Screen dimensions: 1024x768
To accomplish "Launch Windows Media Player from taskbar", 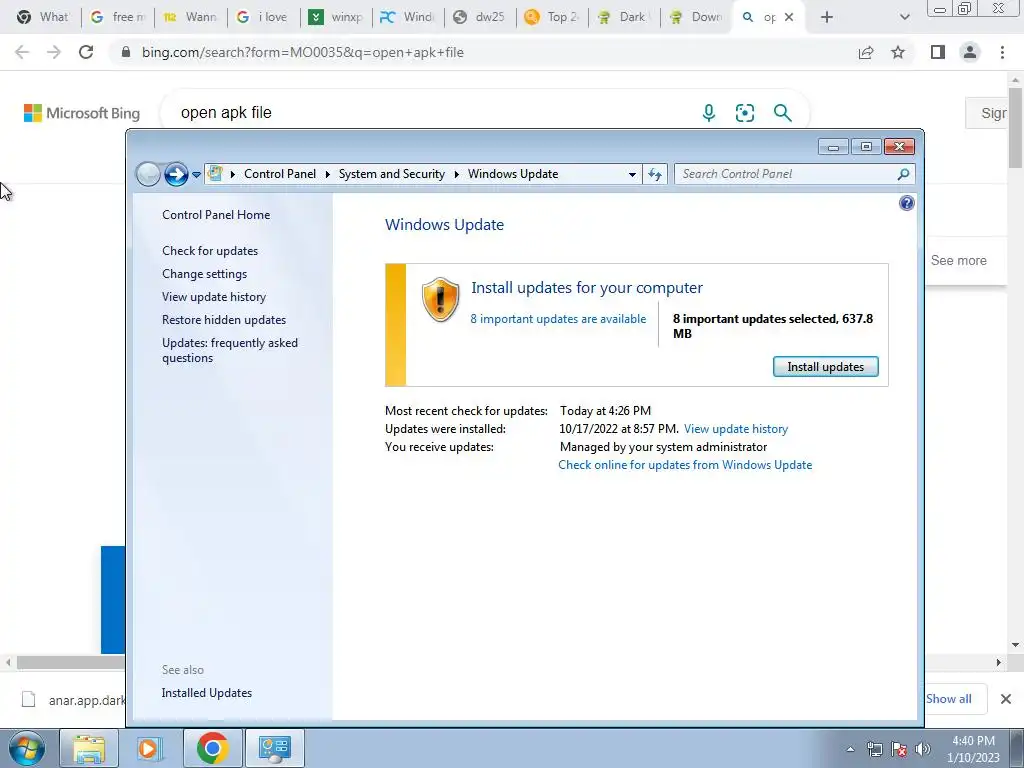I will tap(150, 748).
